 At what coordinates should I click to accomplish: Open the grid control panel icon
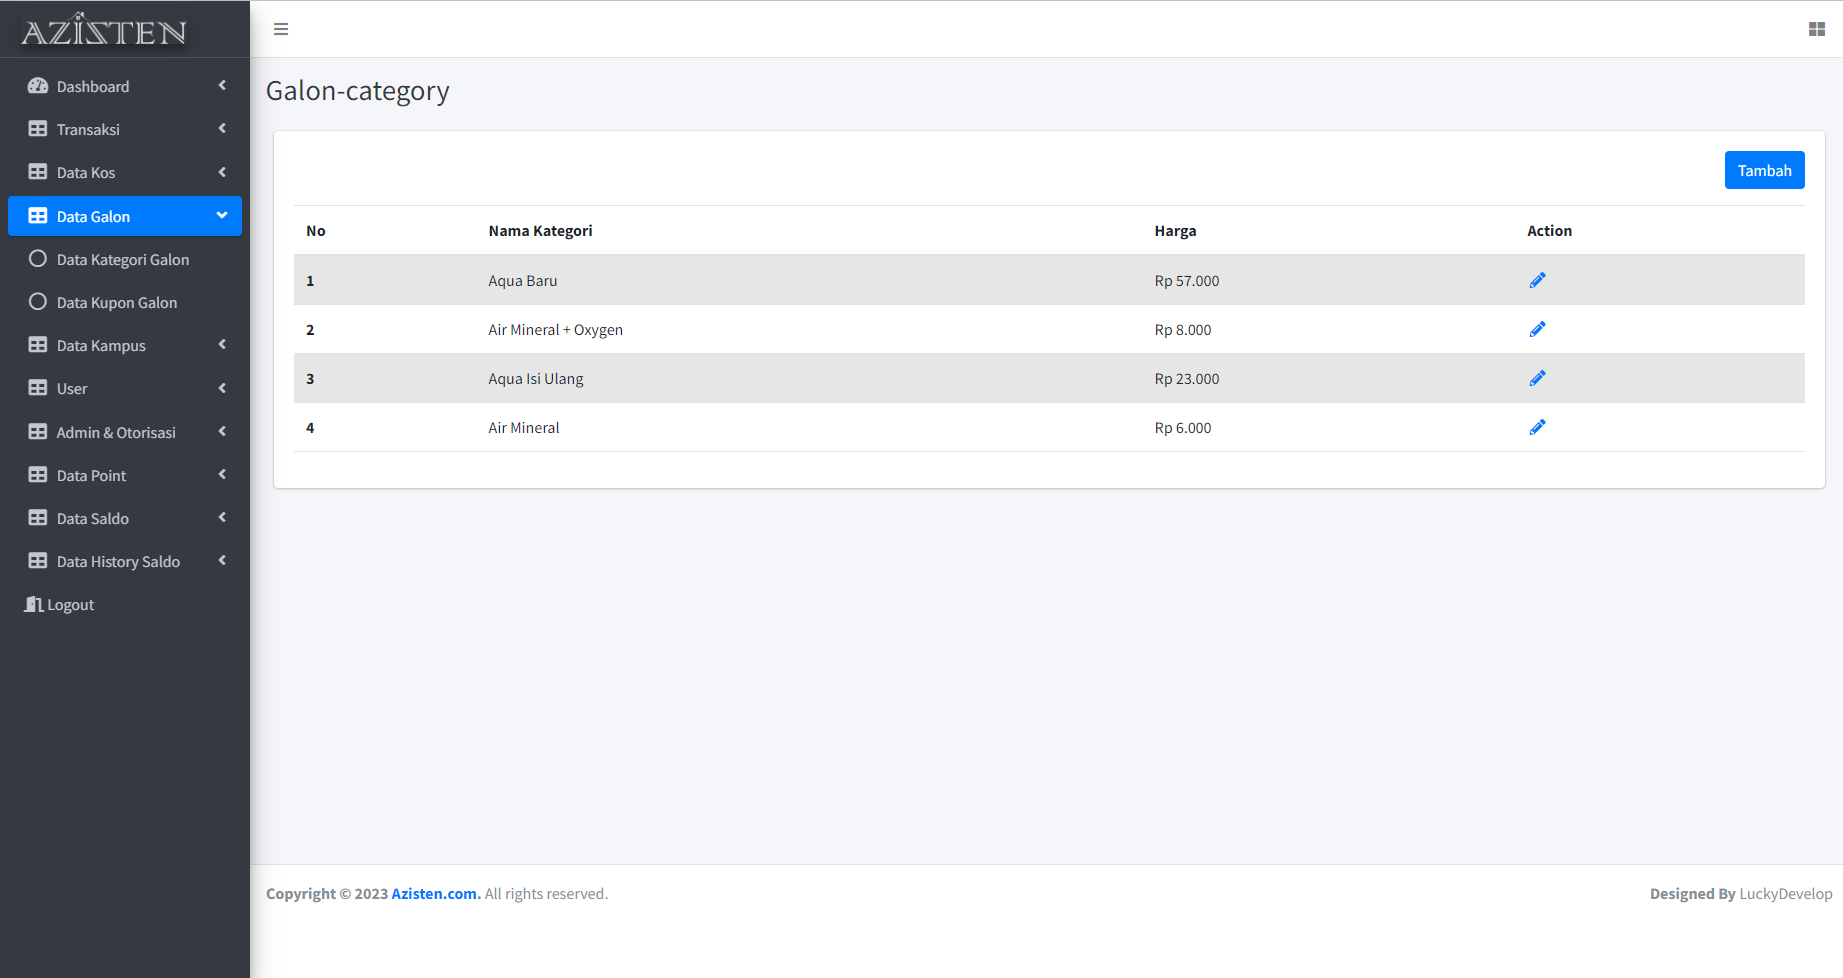tap(1817, 29)
